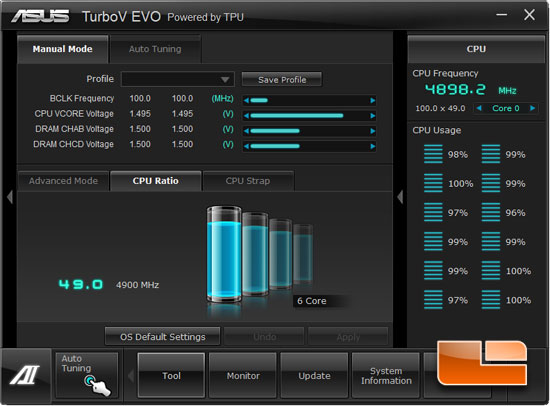Increase DRAM CHCD Voltage with right arrow

pos(373,146)
